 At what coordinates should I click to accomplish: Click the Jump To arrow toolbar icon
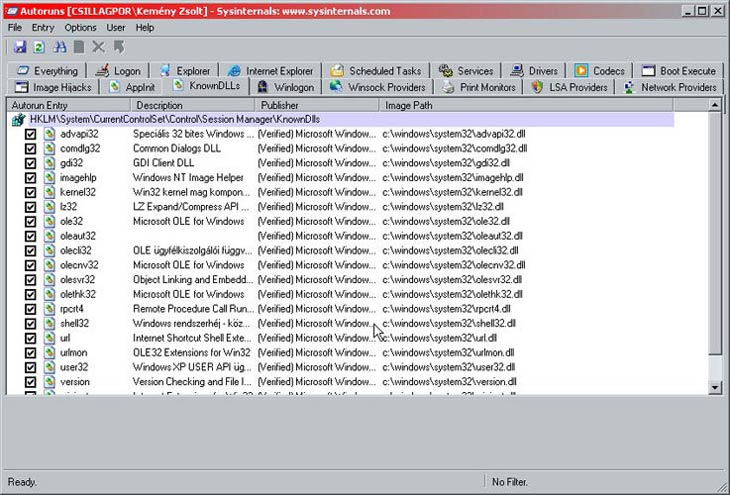pyautogui.click(x=119, y=47)
